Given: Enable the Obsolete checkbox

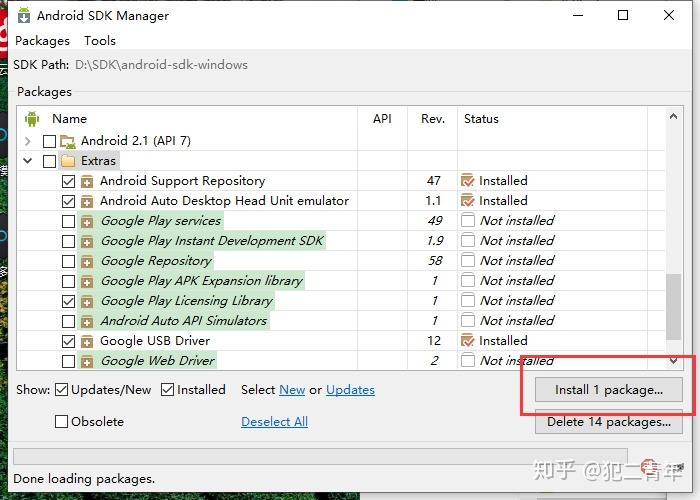Looking at the screenshot, I should click(x=62, y=422).
